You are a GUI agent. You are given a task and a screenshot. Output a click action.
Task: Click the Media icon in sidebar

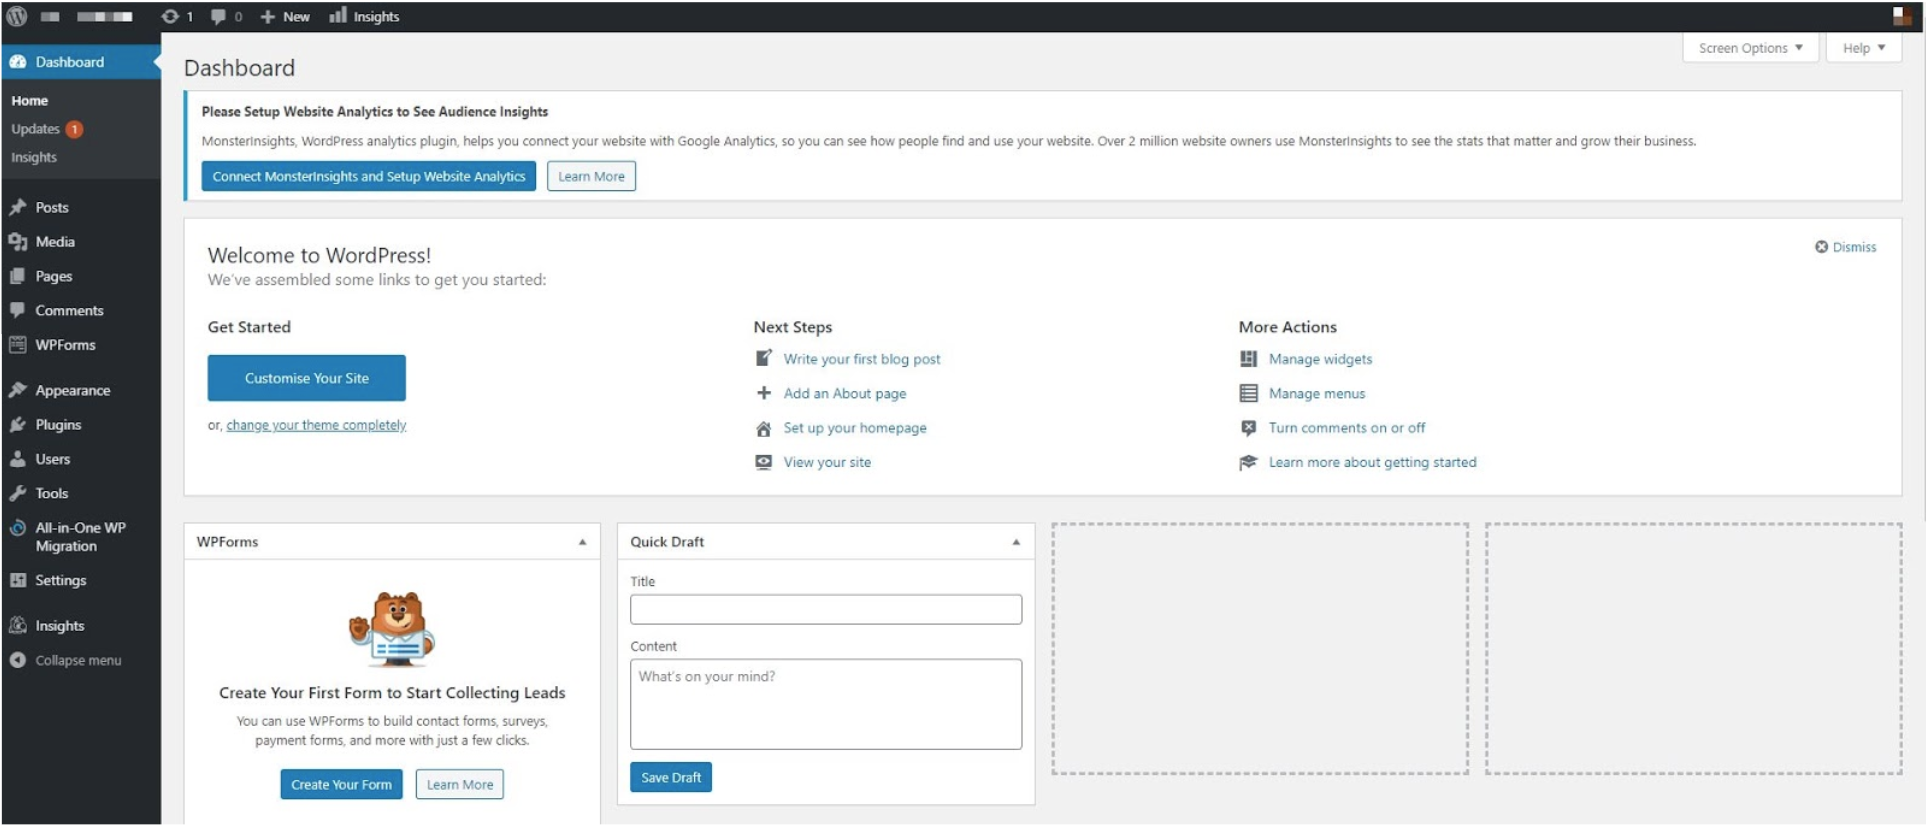coord(18,242)
